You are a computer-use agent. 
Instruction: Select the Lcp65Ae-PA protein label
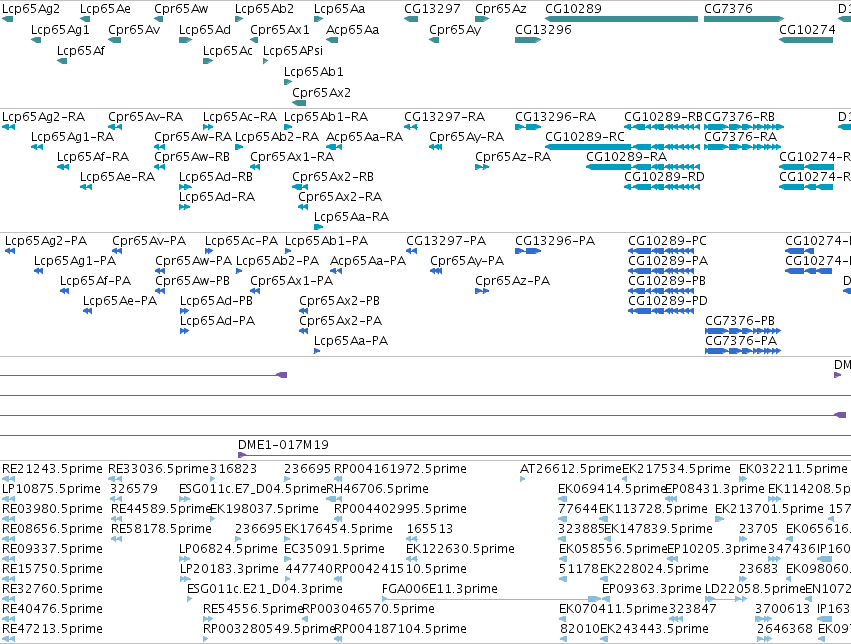[x=120, y=301]
